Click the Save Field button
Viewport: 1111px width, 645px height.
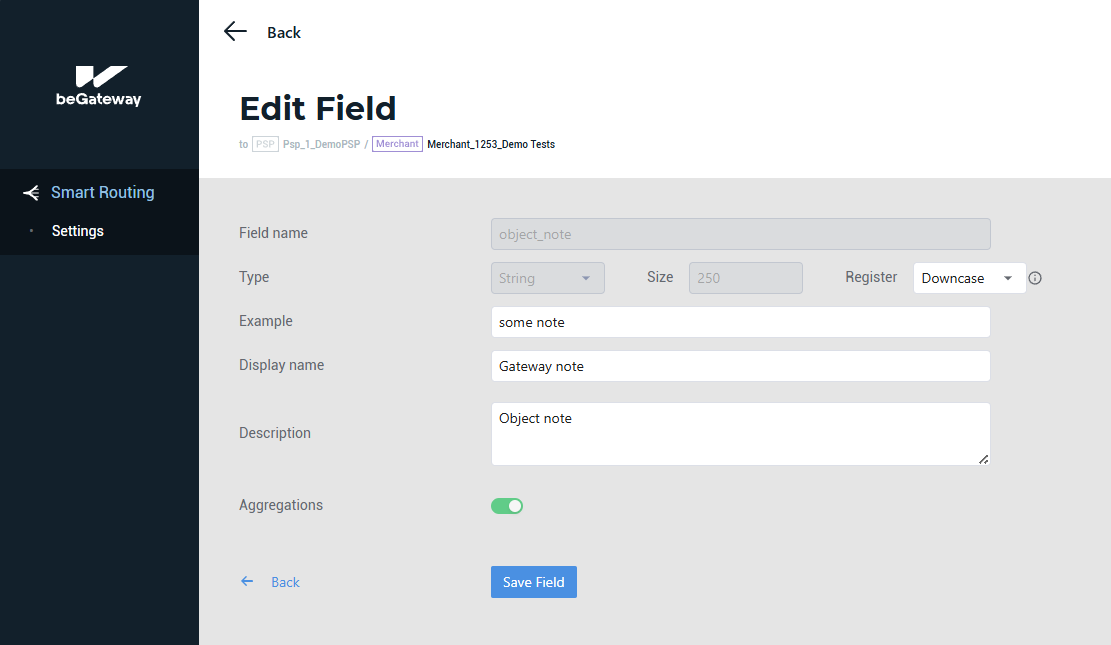click(x=533, y=582)
